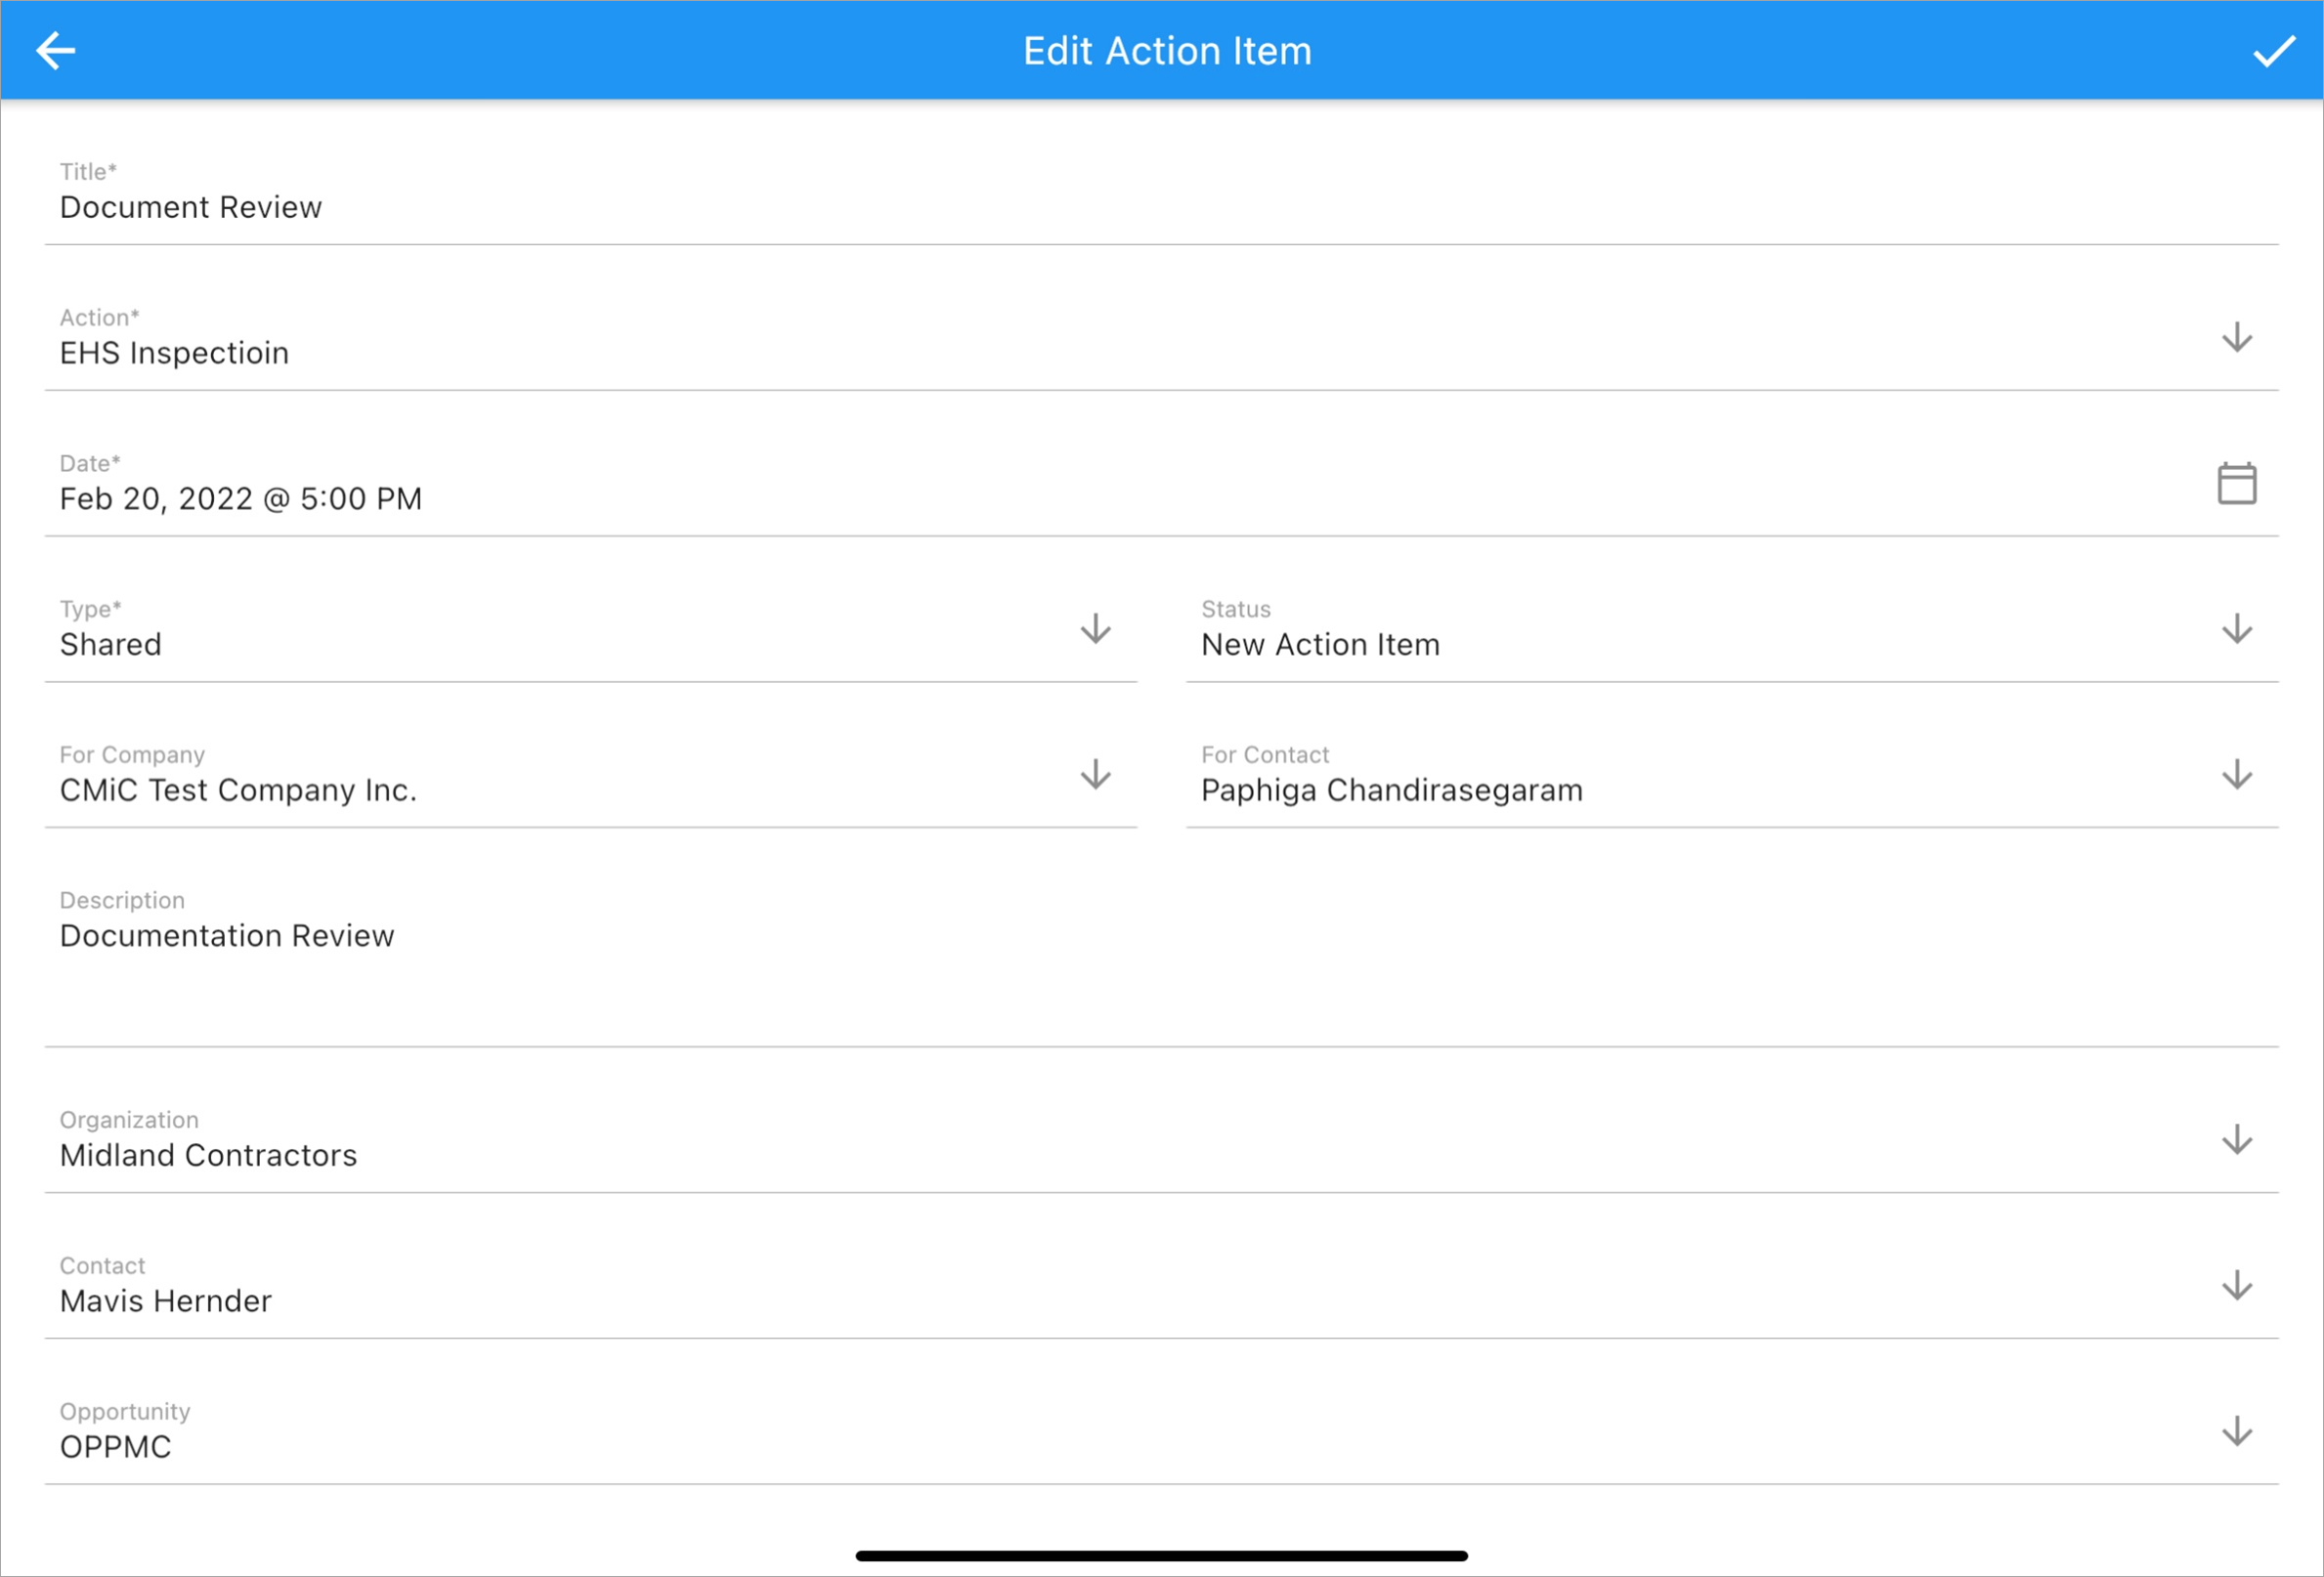Open the Status dropdown arrow

pos(2236,629)
